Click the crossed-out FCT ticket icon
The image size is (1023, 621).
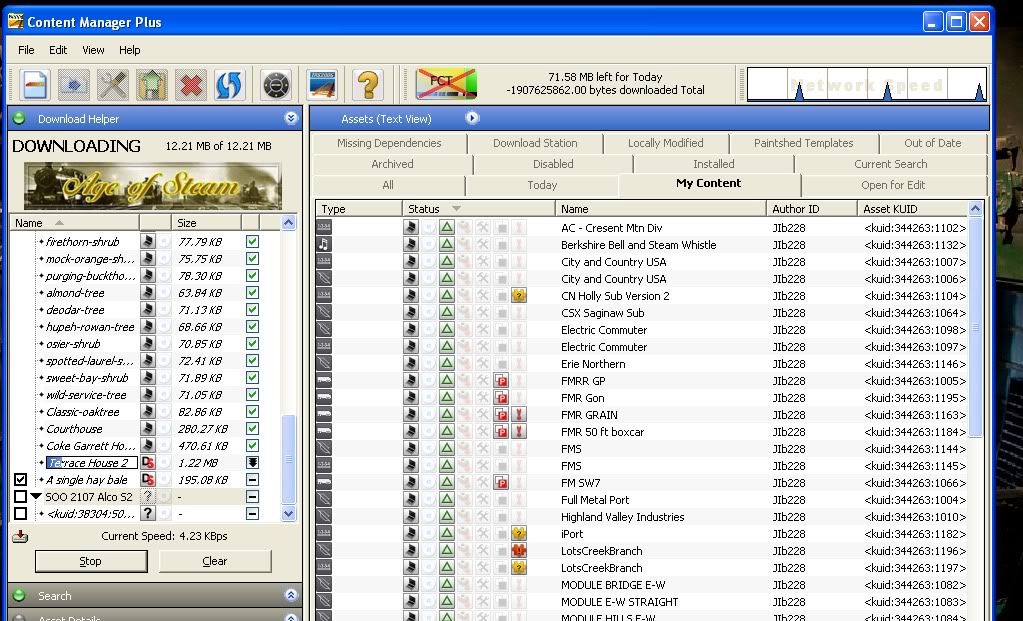446,83
